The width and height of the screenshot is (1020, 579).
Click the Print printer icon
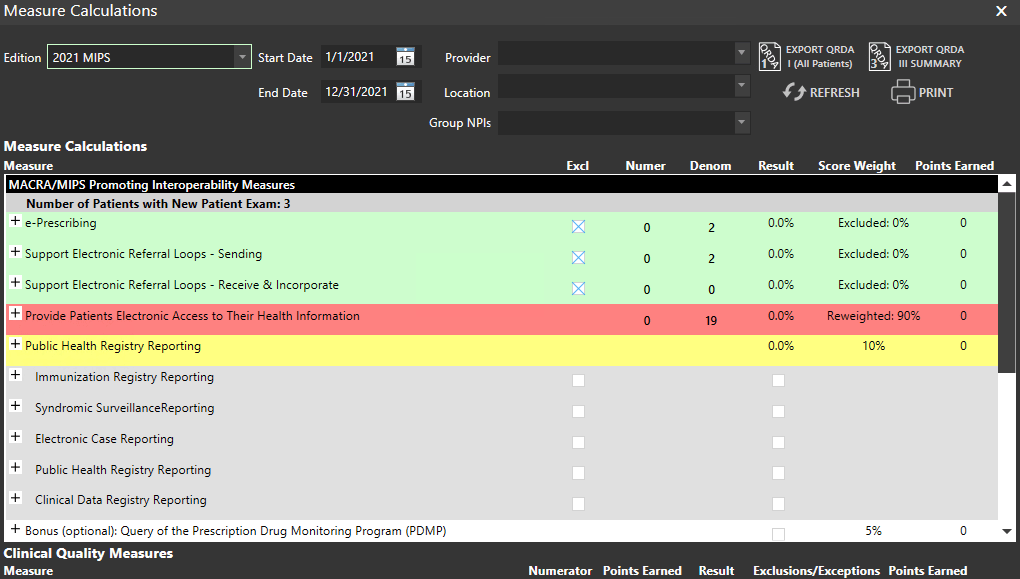click(903, 92)
